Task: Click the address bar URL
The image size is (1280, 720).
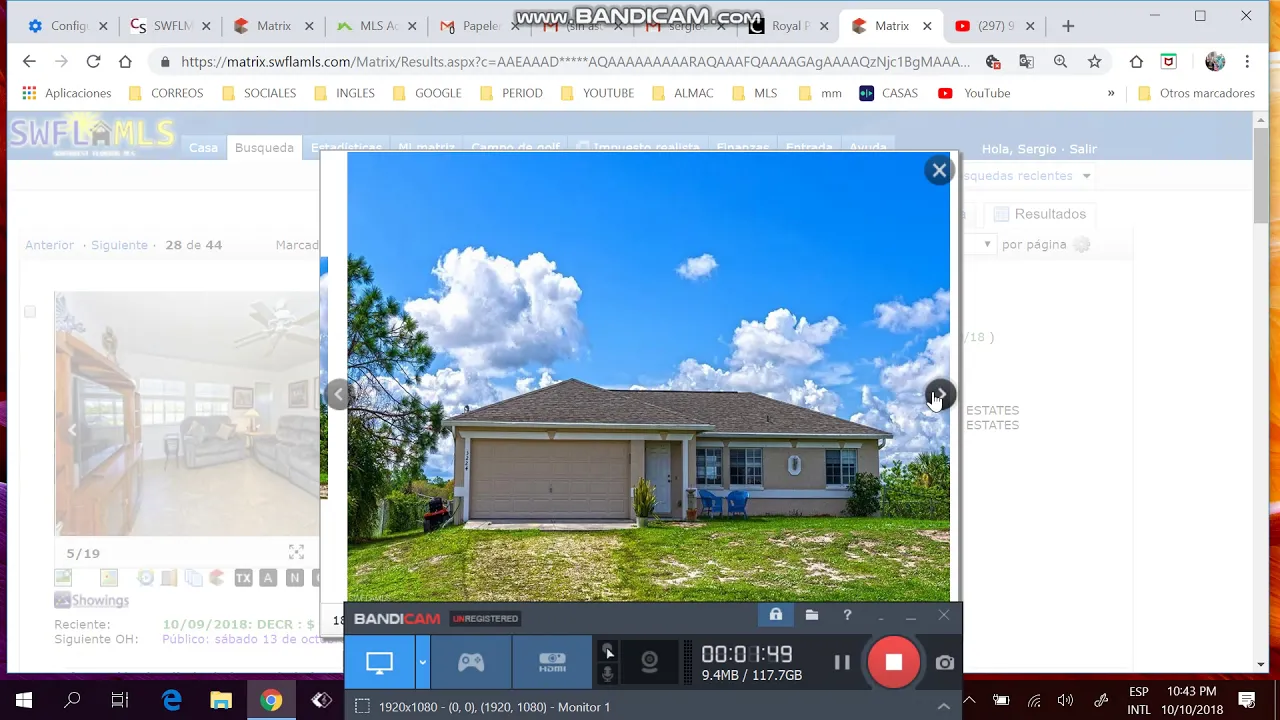Action: [575, 62]
